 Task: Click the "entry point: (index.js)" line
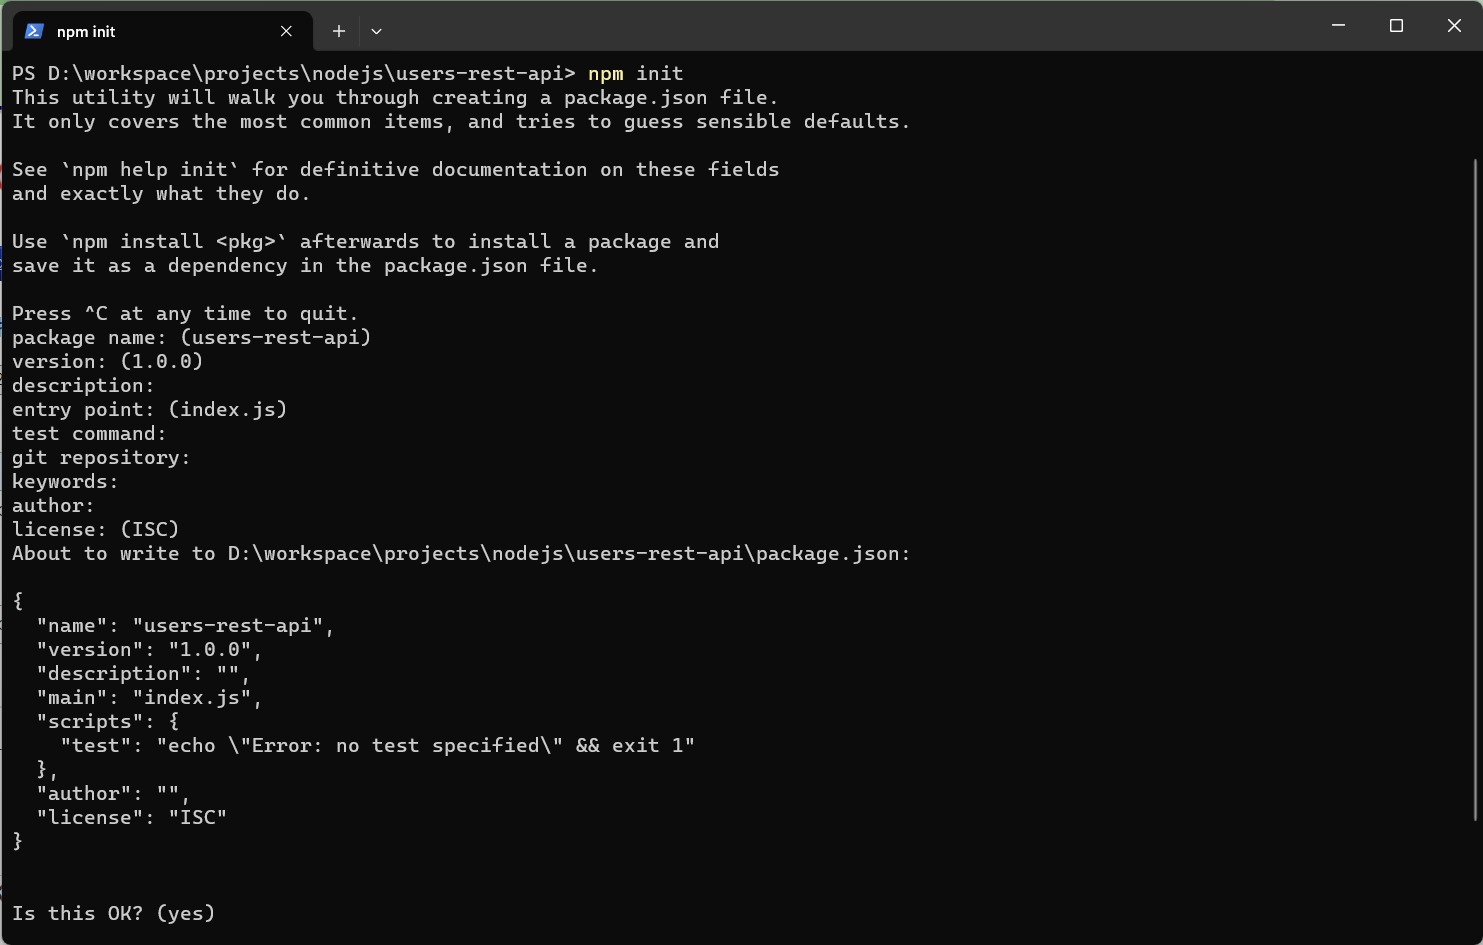click(149, 409)
